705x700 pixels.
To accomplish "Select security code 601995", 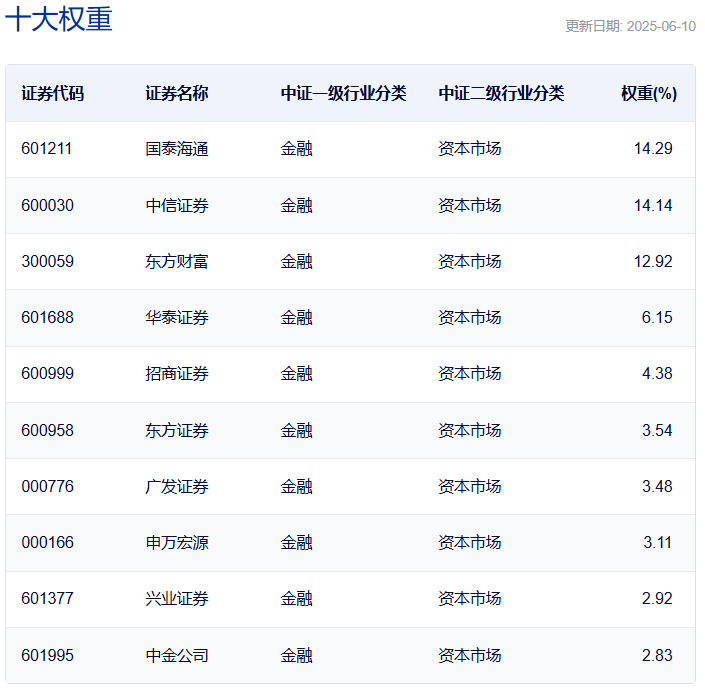I will (47, 655).
